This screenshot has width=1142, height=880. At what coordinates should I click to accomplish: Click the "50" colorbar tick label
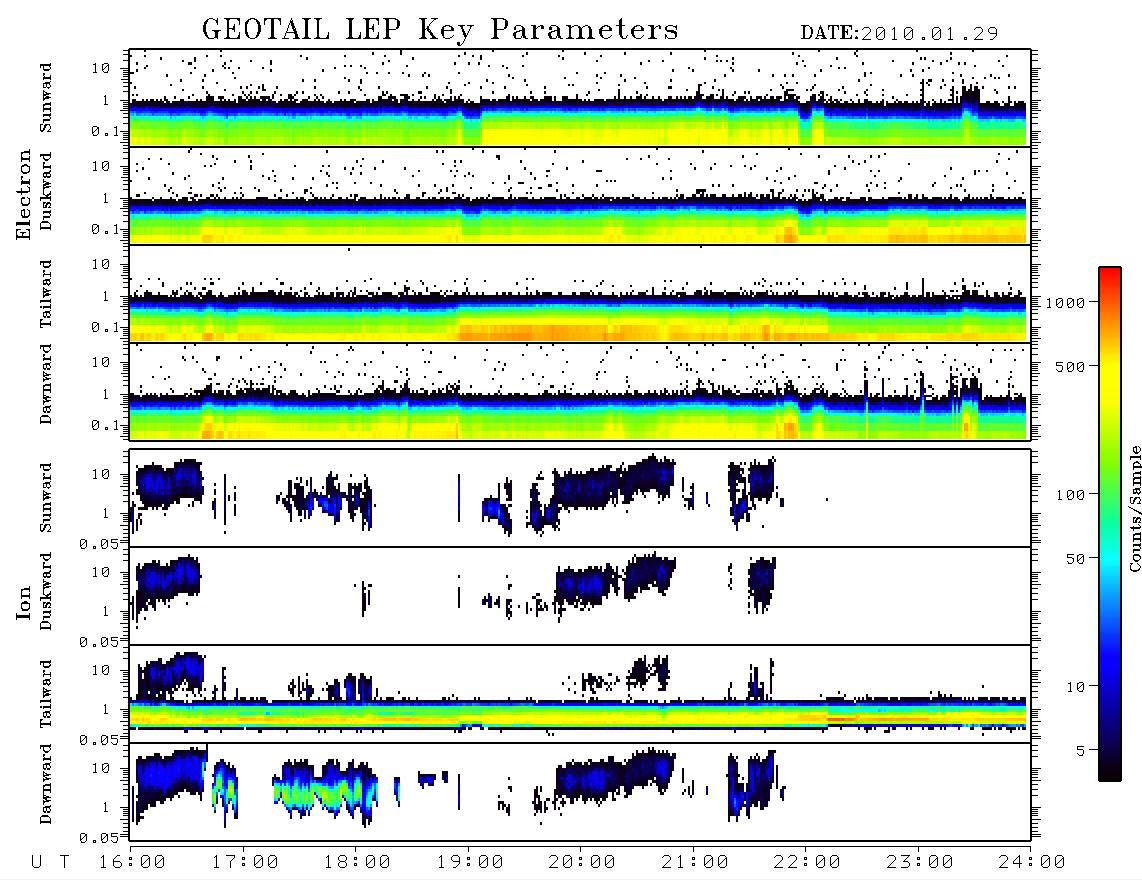1076,559
